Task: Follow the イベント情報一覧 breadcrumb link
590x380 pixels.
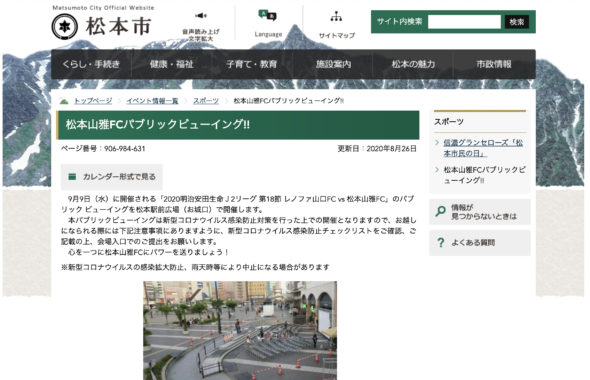Action: click(152, 101)
